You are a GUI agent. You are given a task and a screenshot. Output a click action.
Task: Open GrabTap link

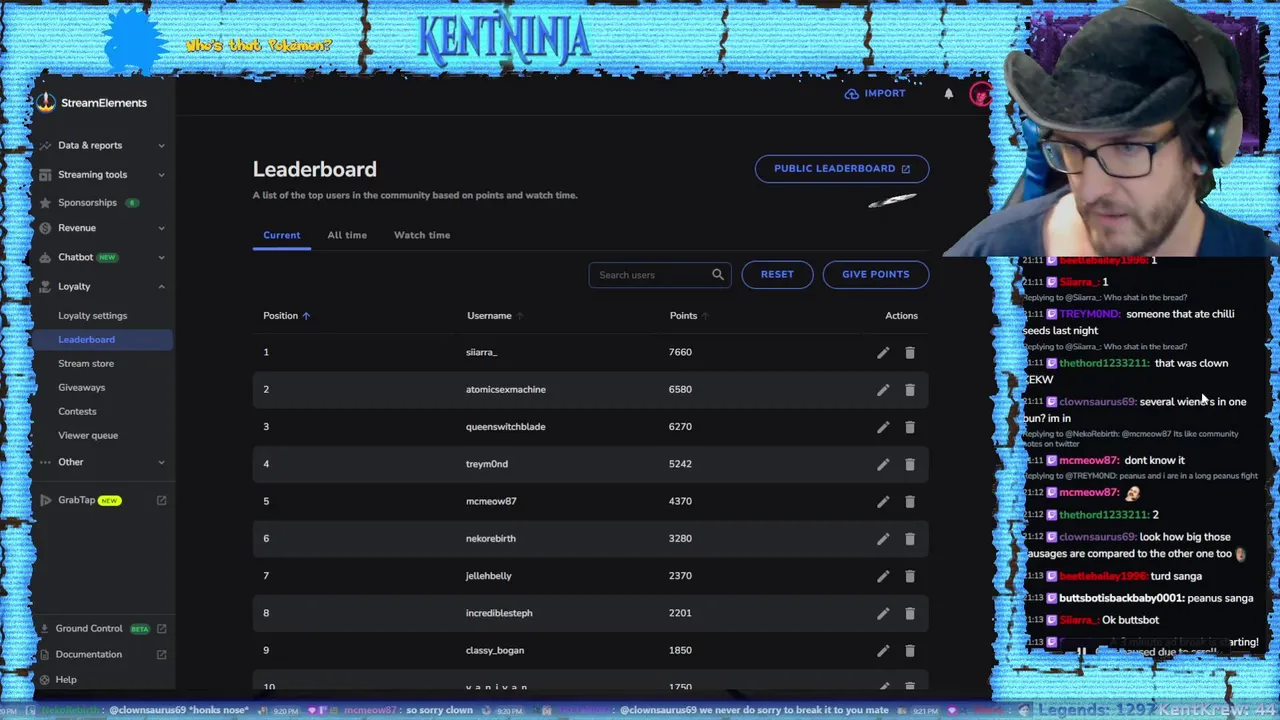pyautogui.click(x=76, y=500)
